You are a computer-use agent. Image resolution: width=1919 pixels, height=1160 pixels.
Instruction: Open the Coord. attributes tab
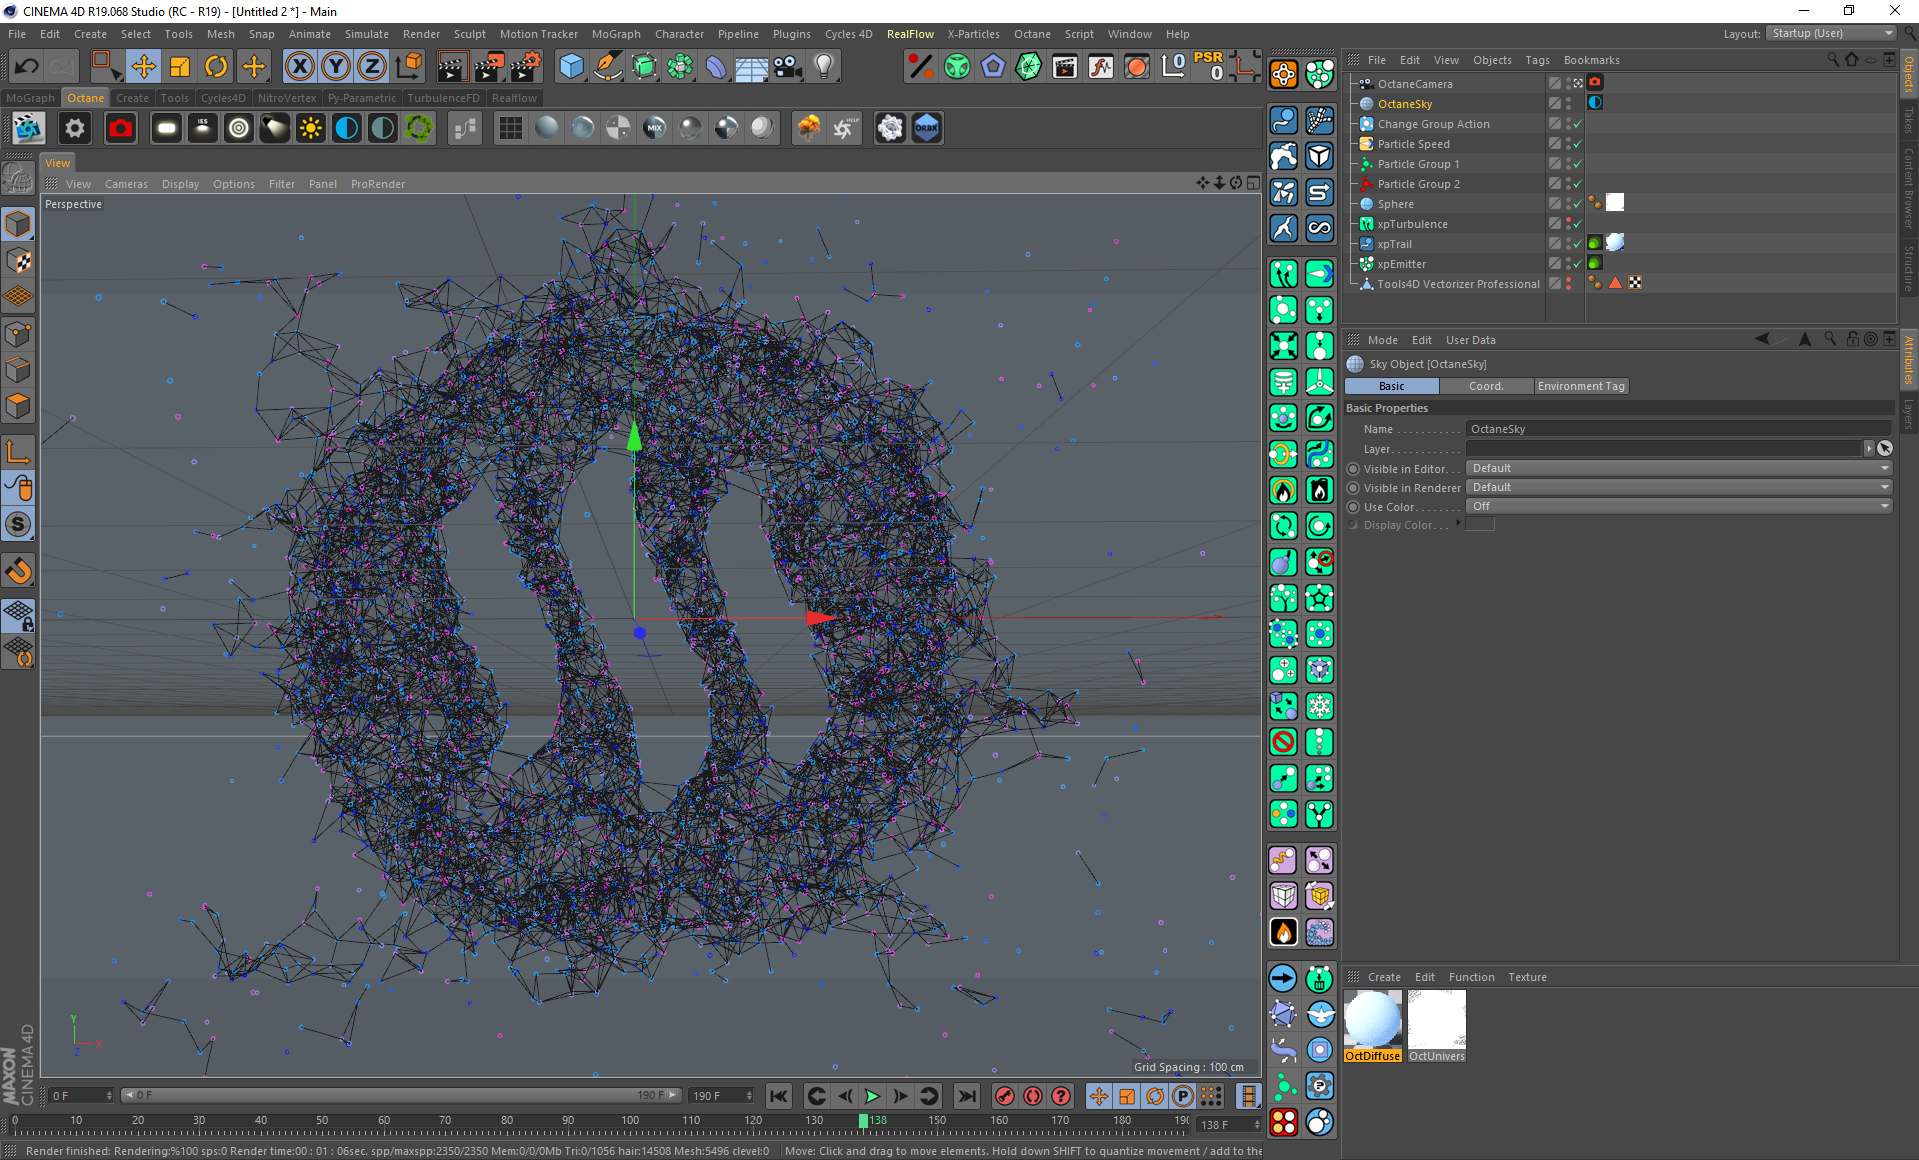(1485, 386)
